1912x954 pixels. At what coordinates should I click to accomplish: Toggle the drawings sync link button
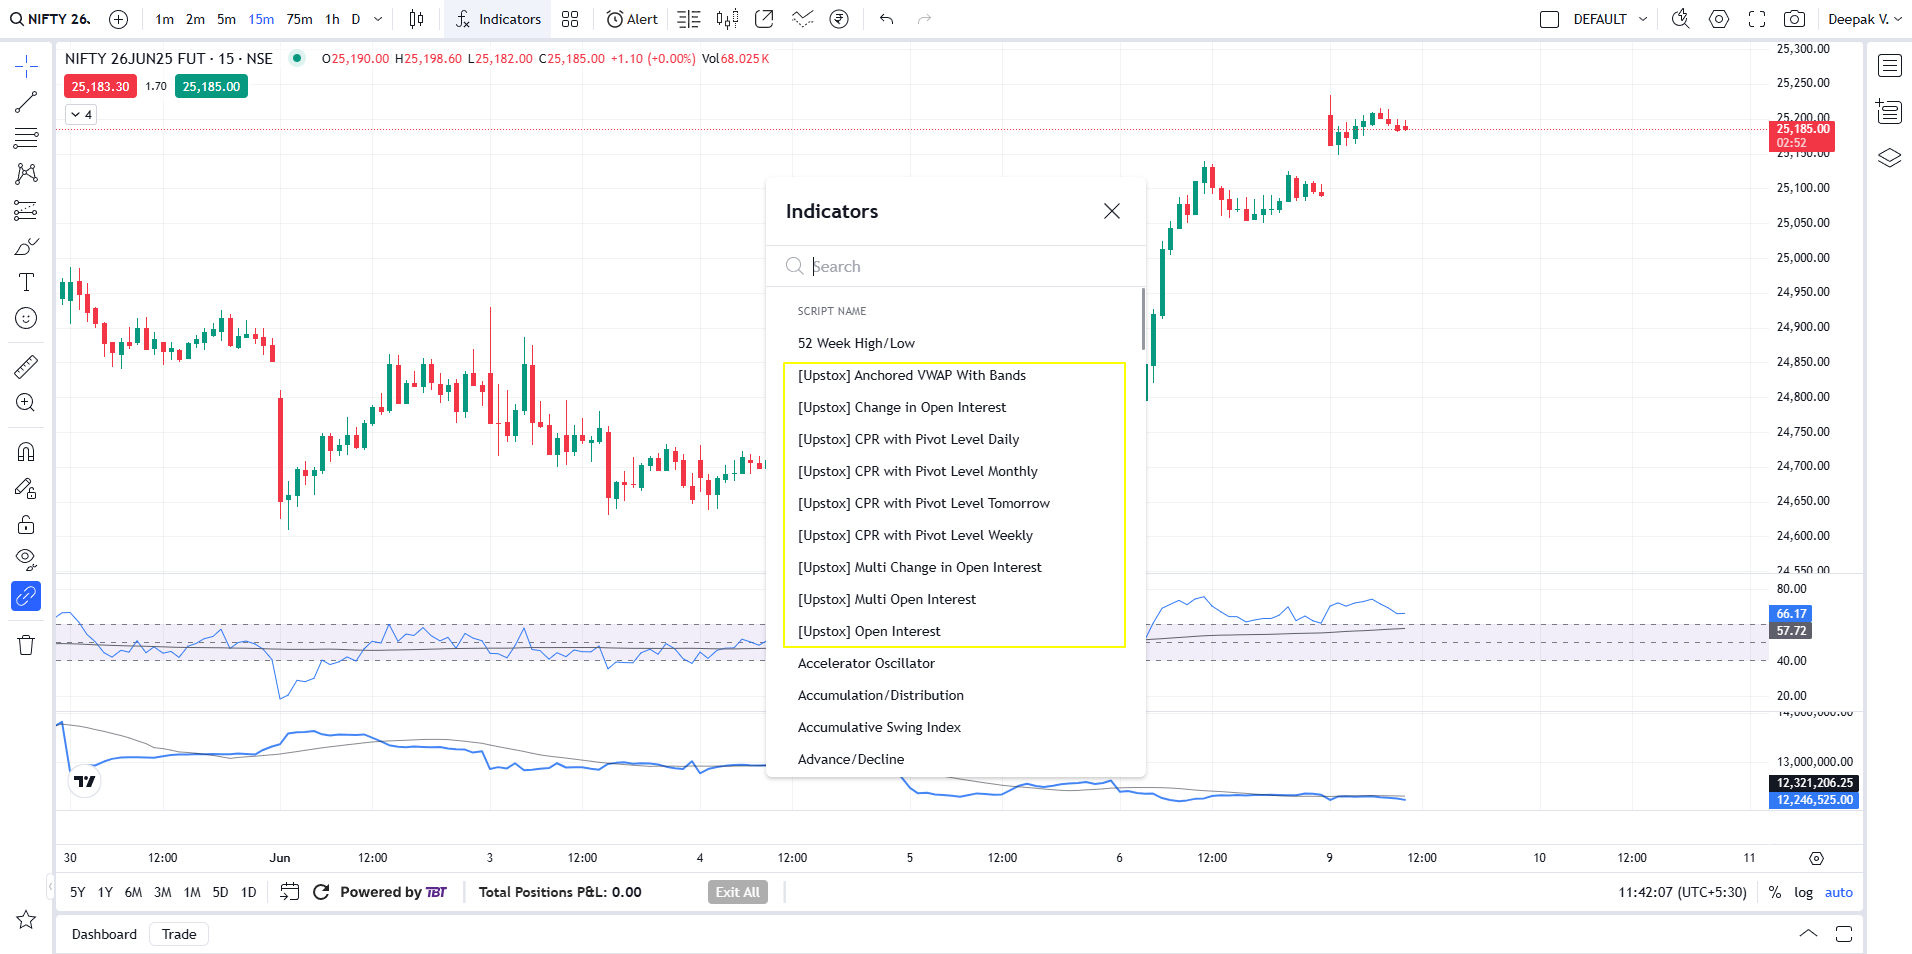click(x=26, y=596)
